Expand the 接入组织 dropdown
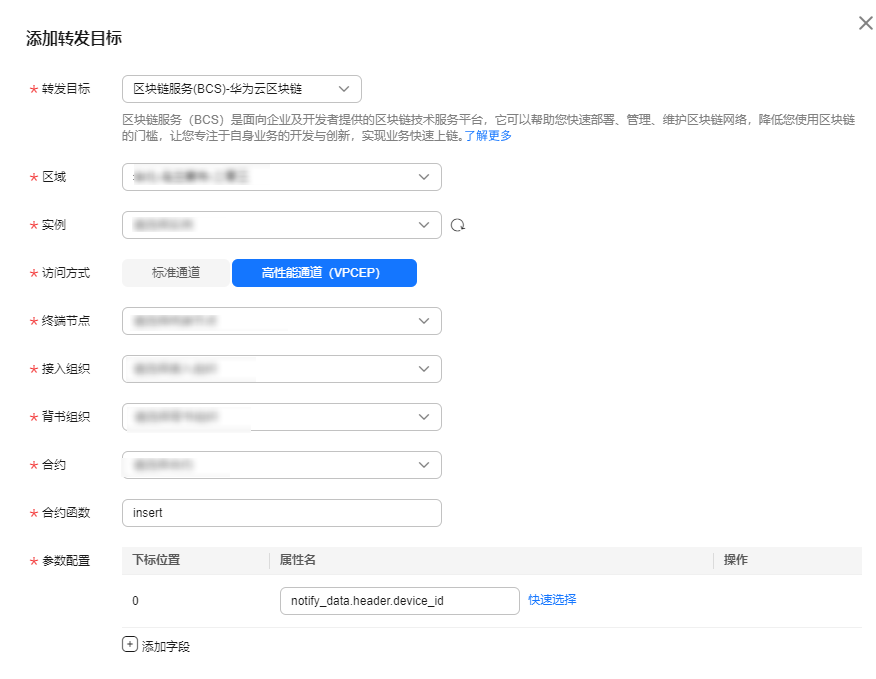Screen dimensions: 876x679 [282, 369]
